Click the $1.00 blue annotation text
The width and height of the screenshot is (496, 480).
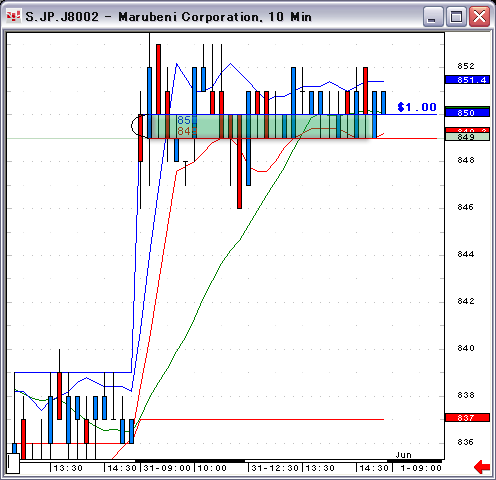pyautogui.click(x=417, y=107)
